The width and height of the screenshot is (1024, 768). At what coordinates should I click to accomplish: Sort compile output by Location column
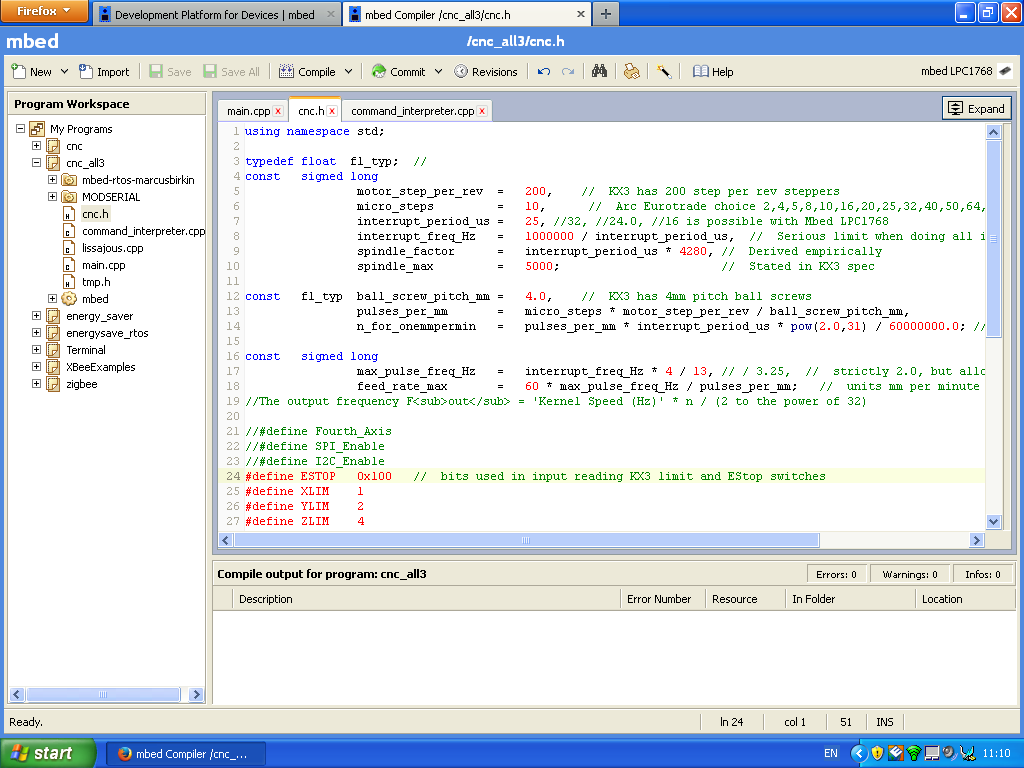[965, 599]
